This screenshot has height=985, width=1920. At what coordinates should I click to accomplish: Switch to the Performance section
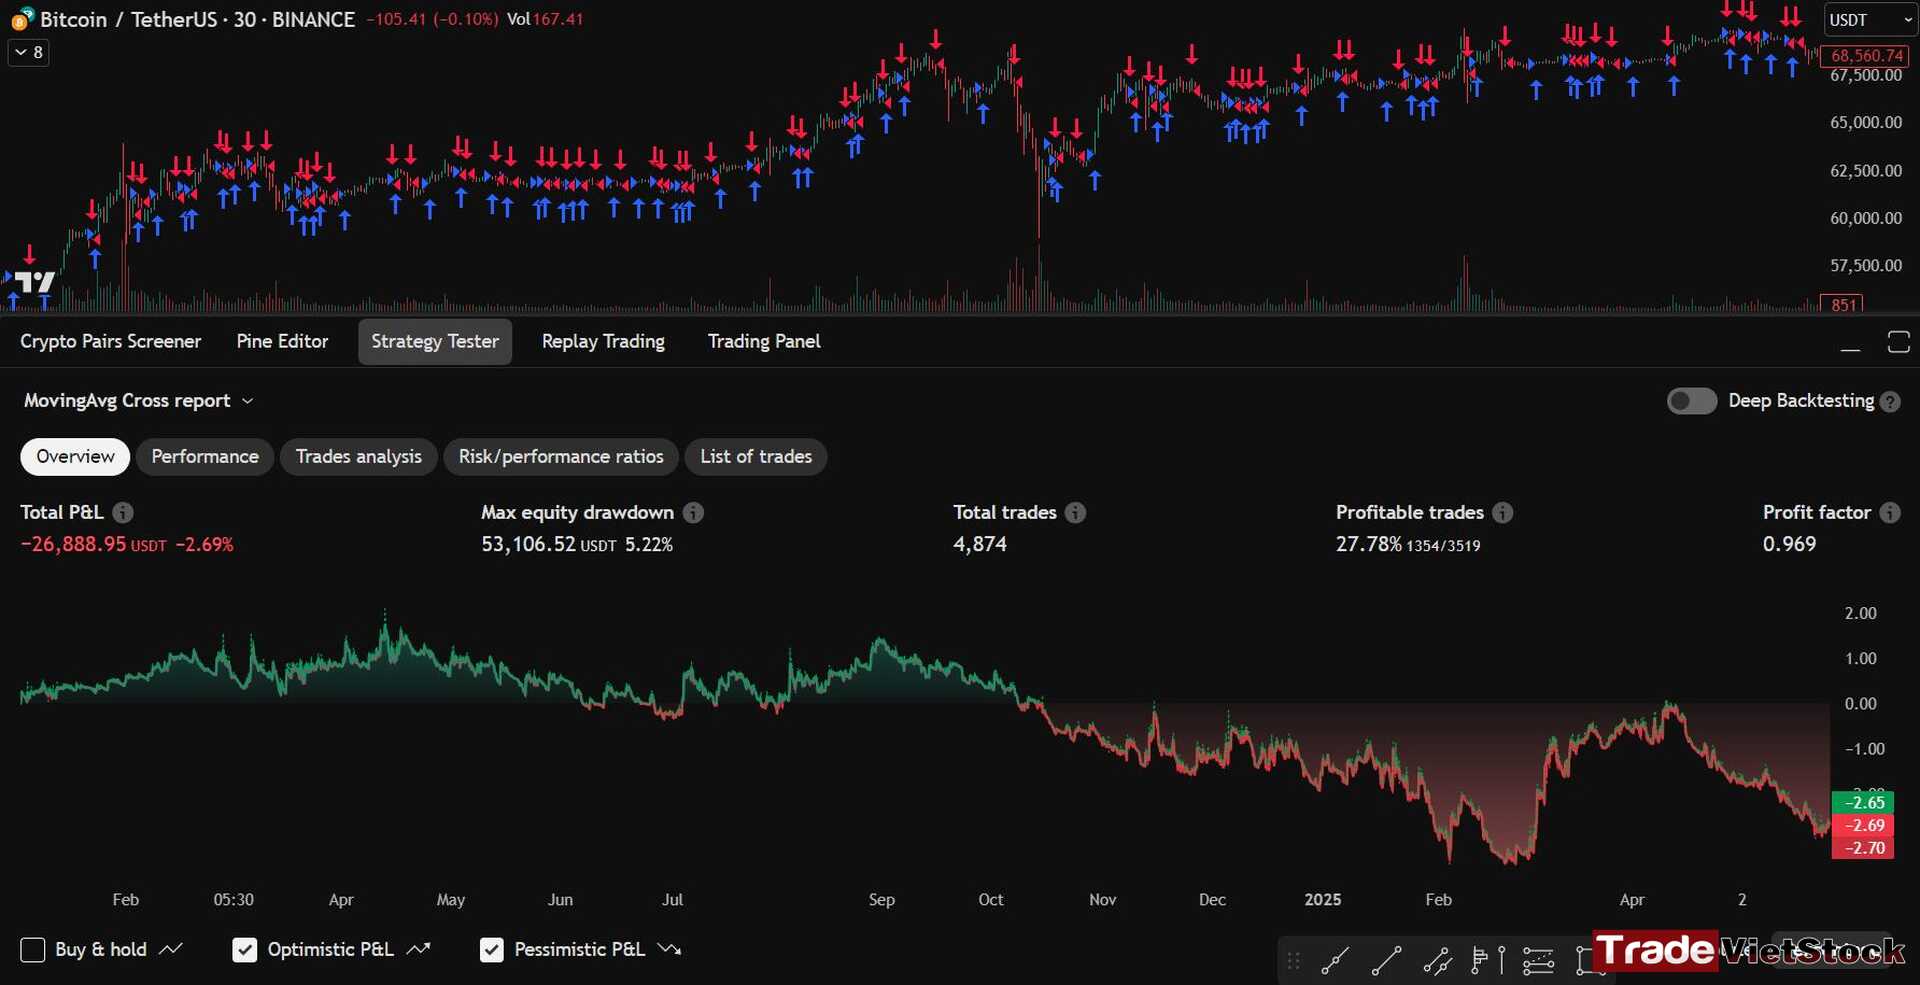205,456
